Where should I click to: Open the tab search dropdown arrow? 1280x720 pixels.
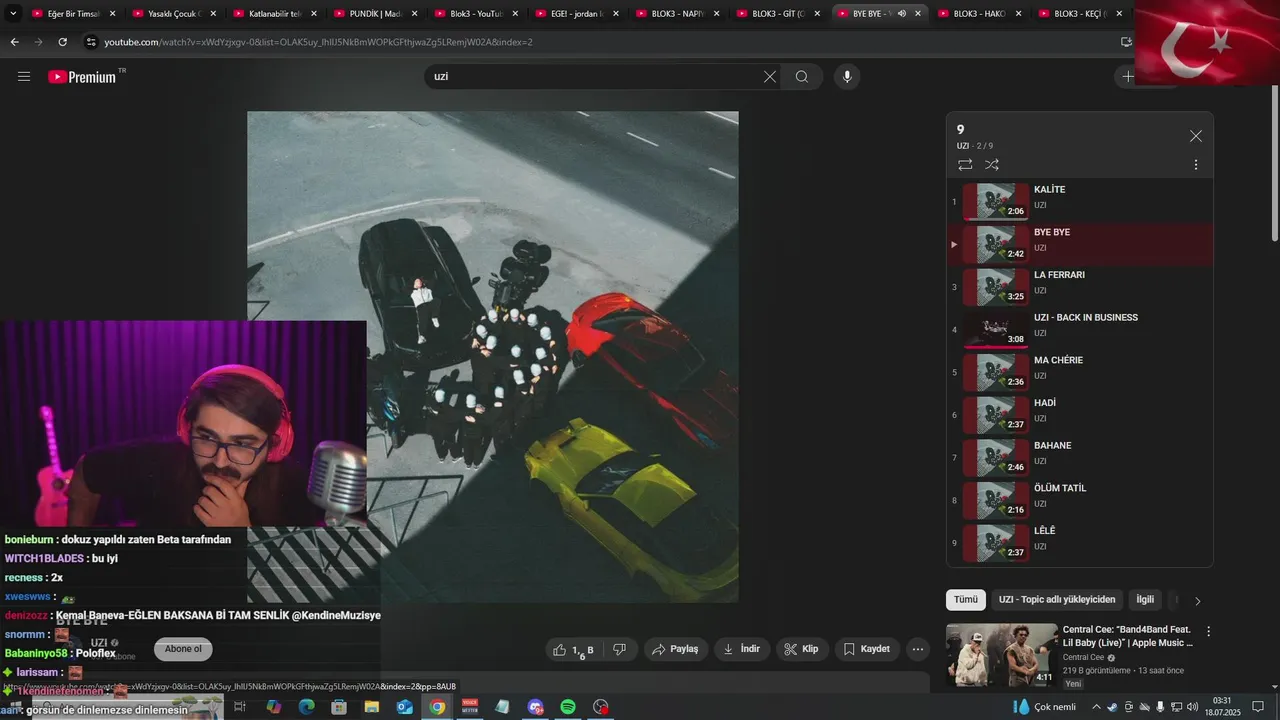13,14
